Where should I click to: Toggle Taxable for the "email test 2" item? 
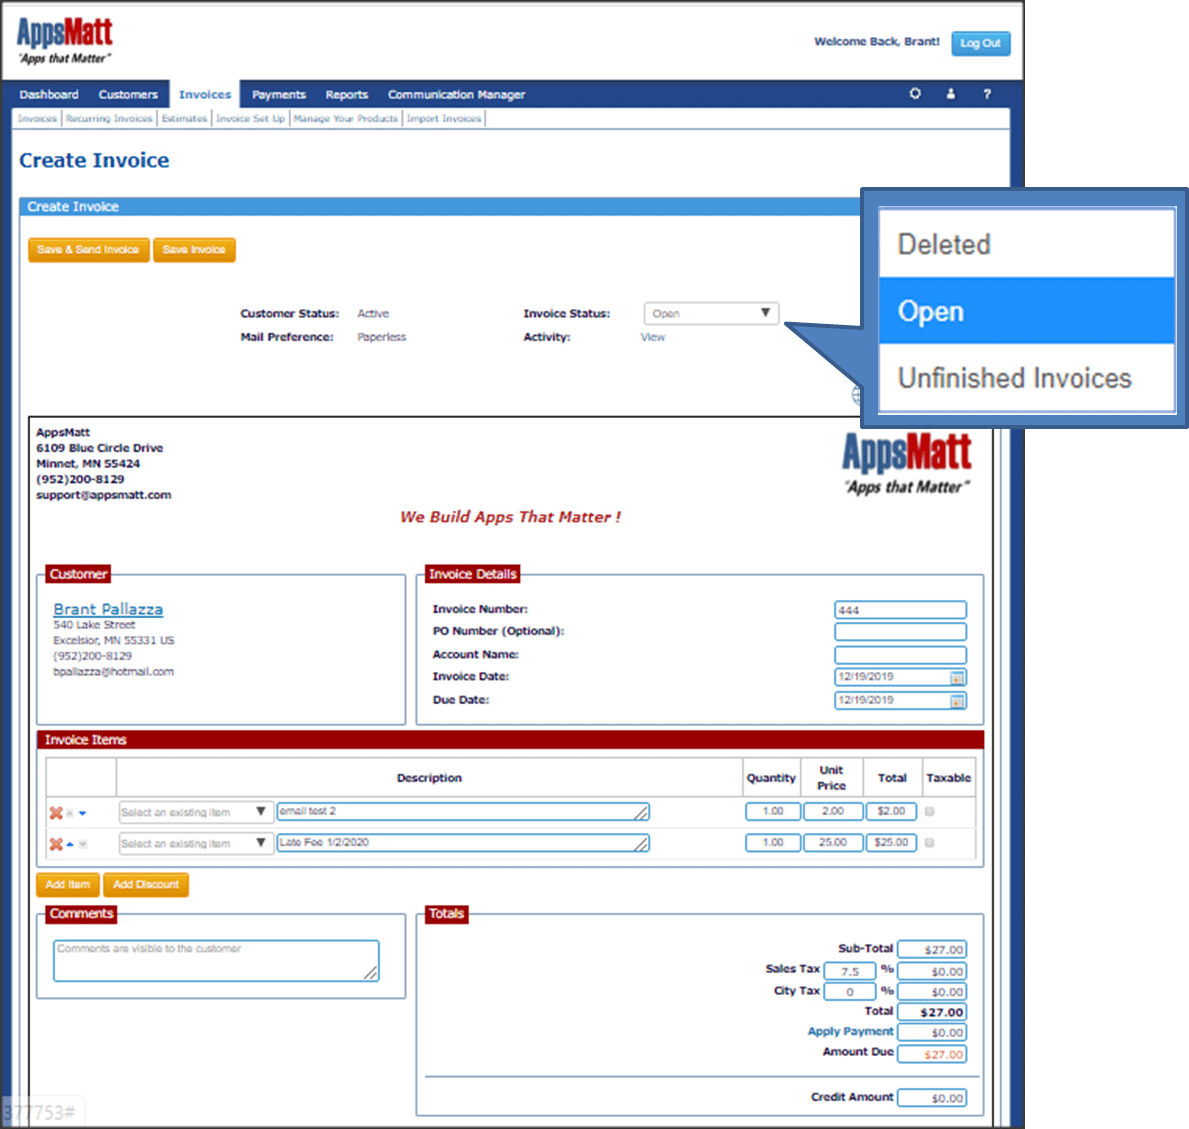[930, 811]
